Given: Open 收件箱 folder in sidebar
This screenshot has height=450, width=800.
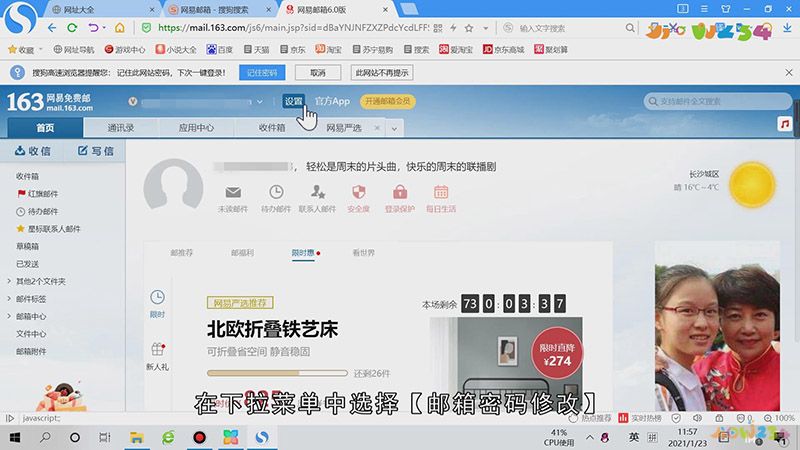Looking at the screenshot, I should (x=28, y=176).
